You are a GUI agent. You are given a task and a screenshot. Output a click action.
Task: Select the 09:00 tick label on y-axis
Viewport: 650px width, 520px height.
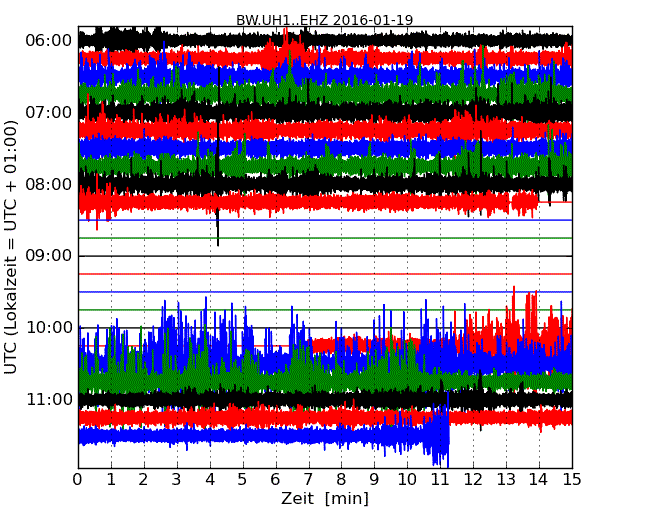[x=48, y=255]
